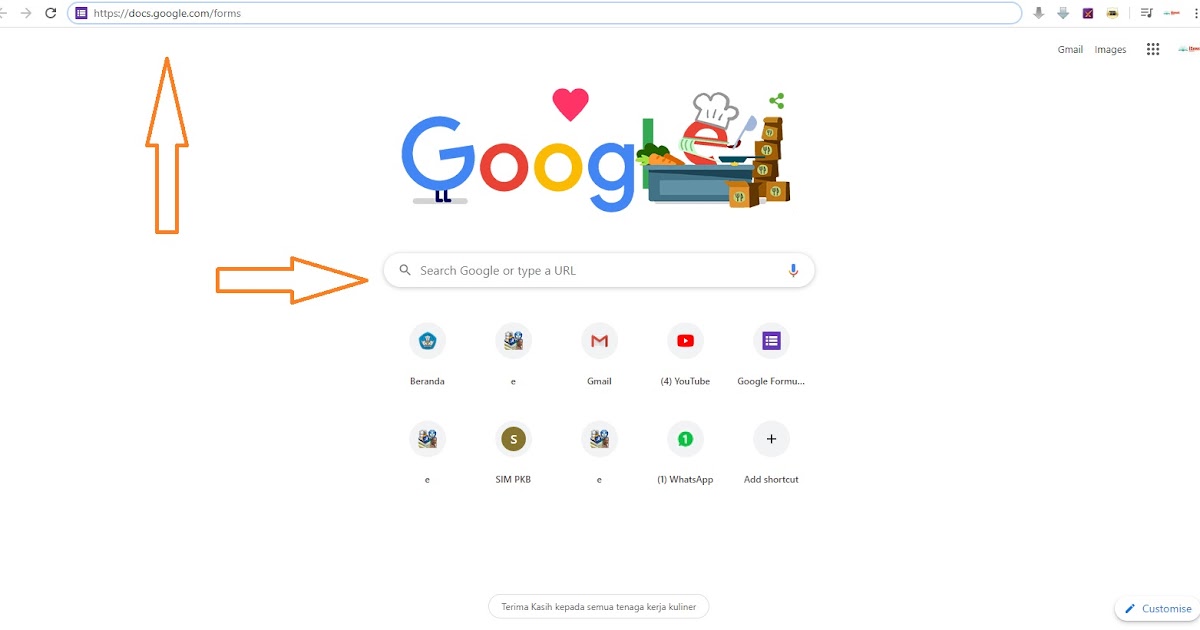Click the browser reload button
This screenshot has height=630, width=1200.
[x=50, y=13]
